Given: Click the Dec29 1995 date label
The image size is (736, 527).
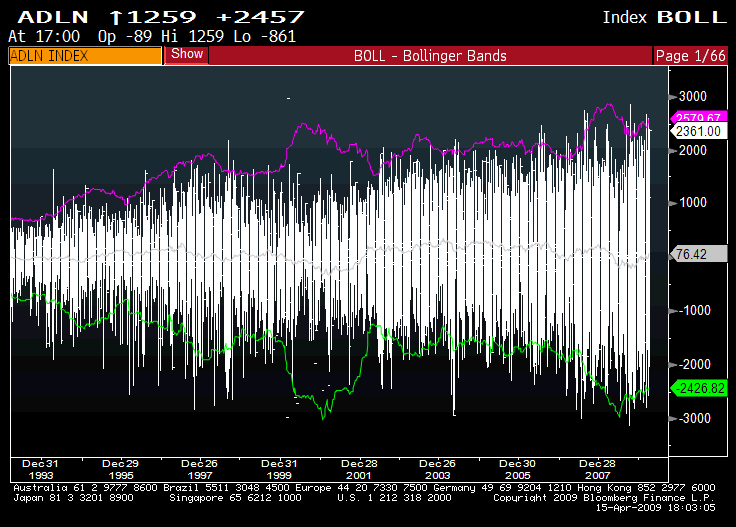Looking at the screenshot, I should tap(121, 469).
